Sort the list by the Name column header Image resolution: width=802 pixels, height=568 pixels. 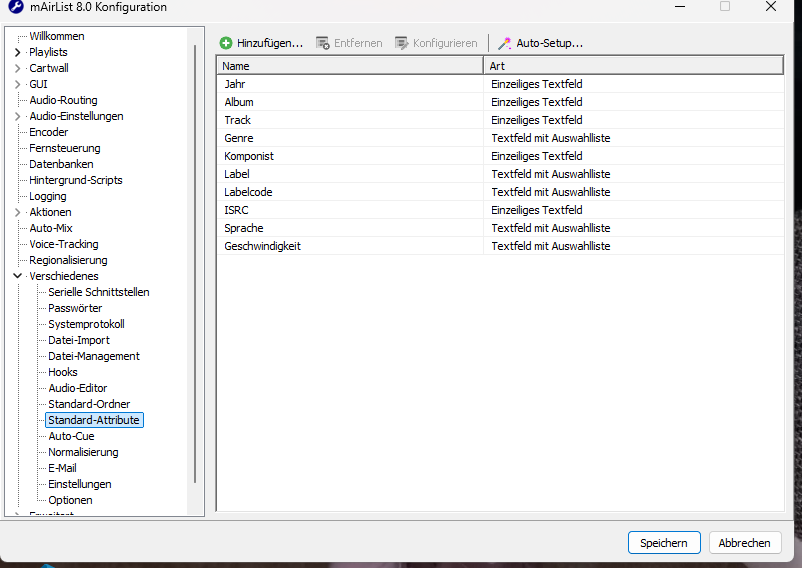point(350,65)
